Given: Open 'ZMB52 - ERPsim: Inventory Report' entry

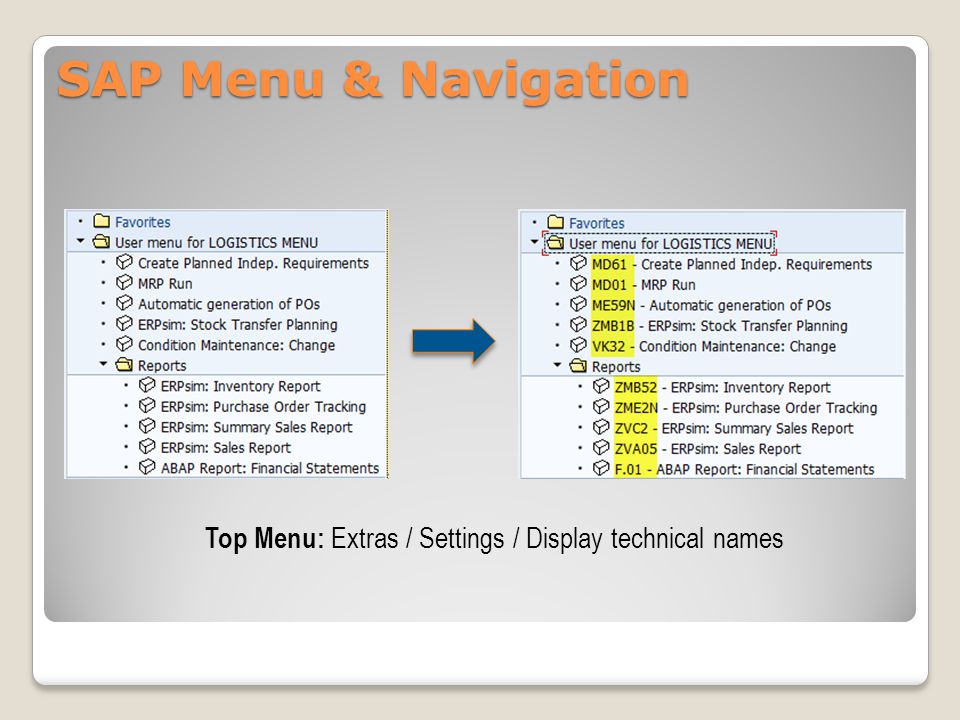Looking at the screenshot, I should pos(722,388).
